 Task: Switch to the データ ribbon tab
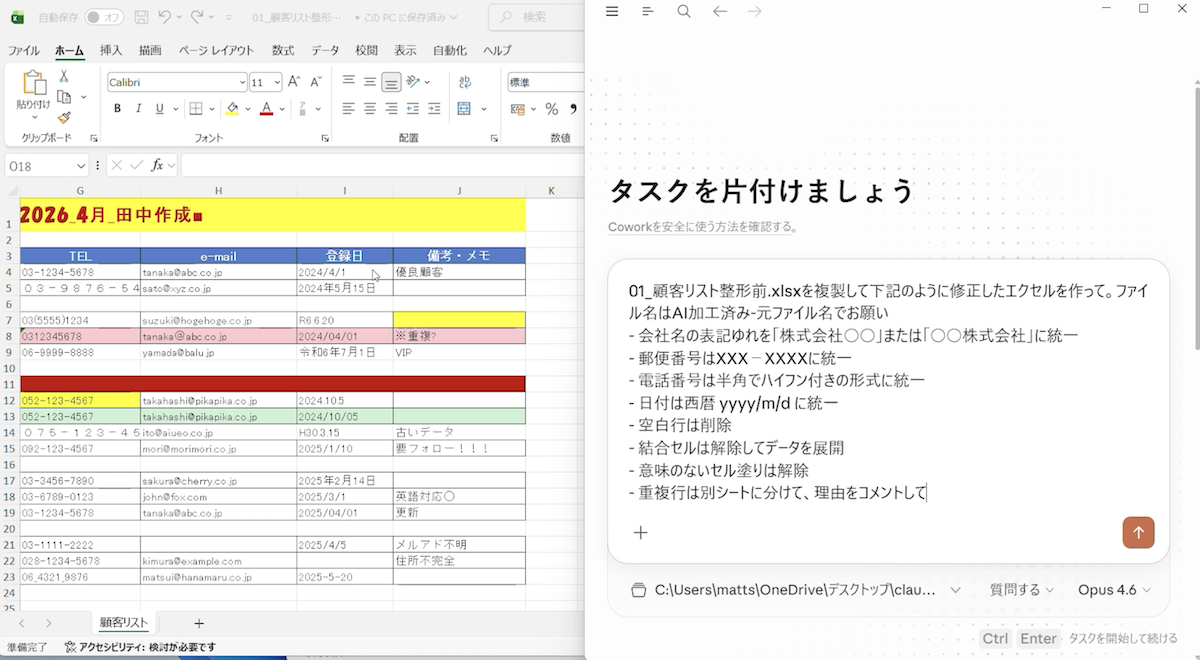(x=325, y=50)
